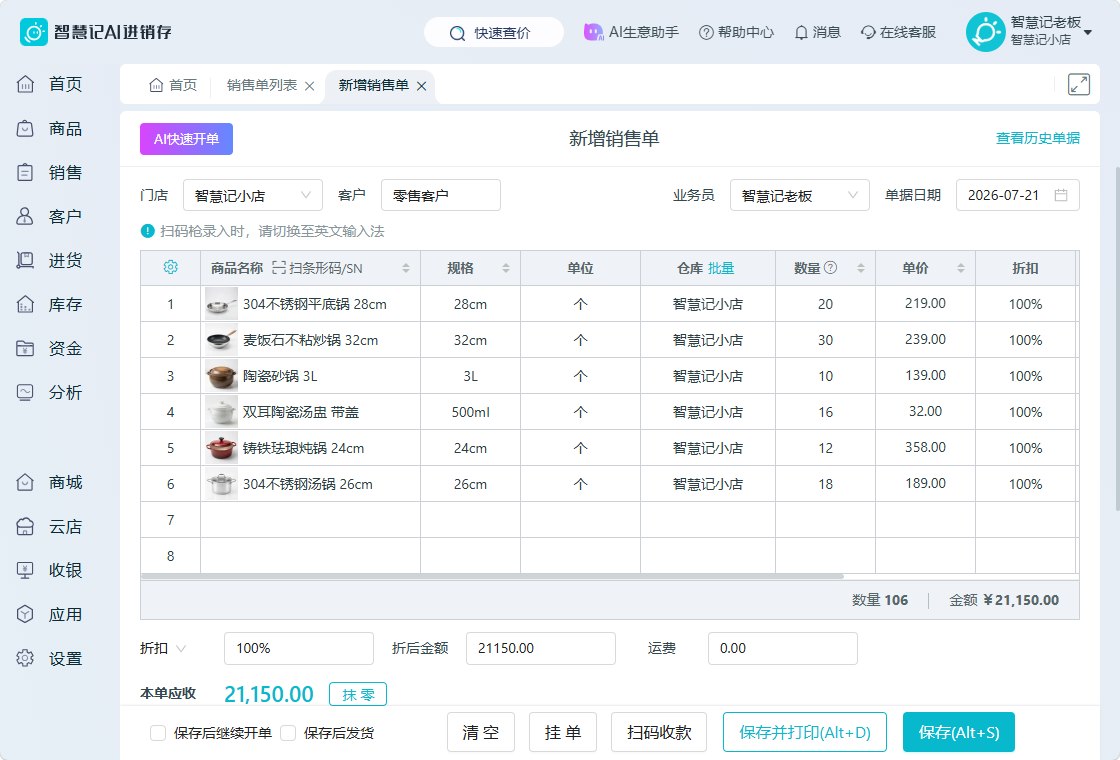Click the 智慧记AI进销存 logo
Screen dimensions: 1120x760
(96, 32)
